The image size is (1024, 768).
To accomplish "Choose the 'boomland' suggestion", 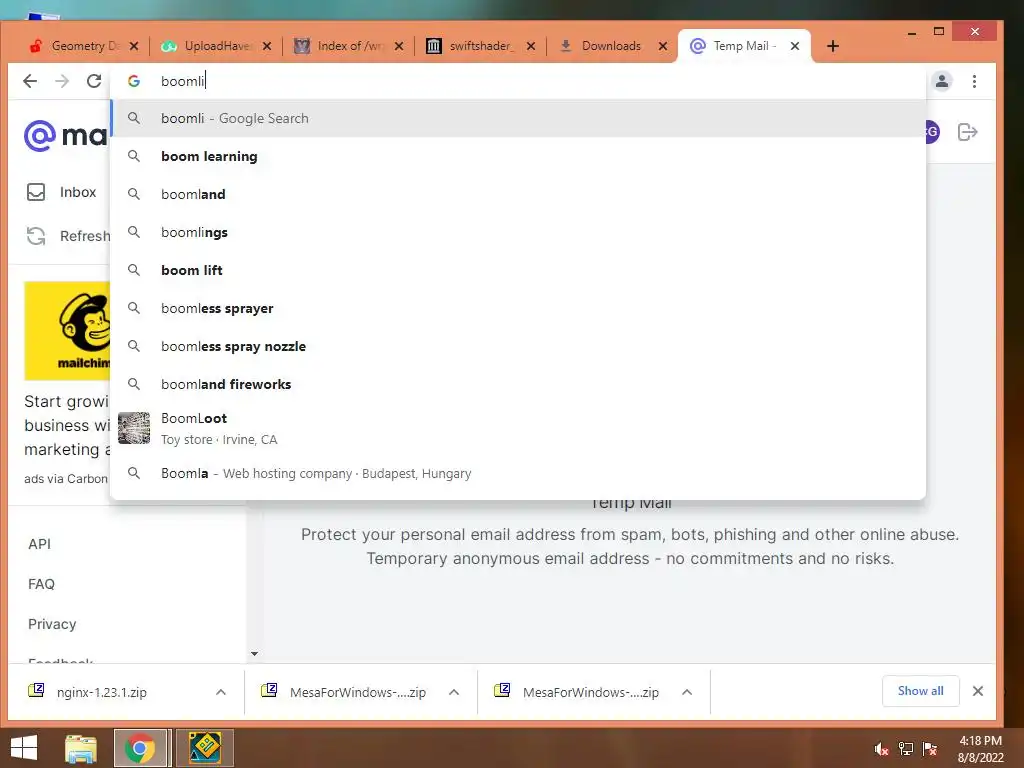I will click(x=518, y=194).
